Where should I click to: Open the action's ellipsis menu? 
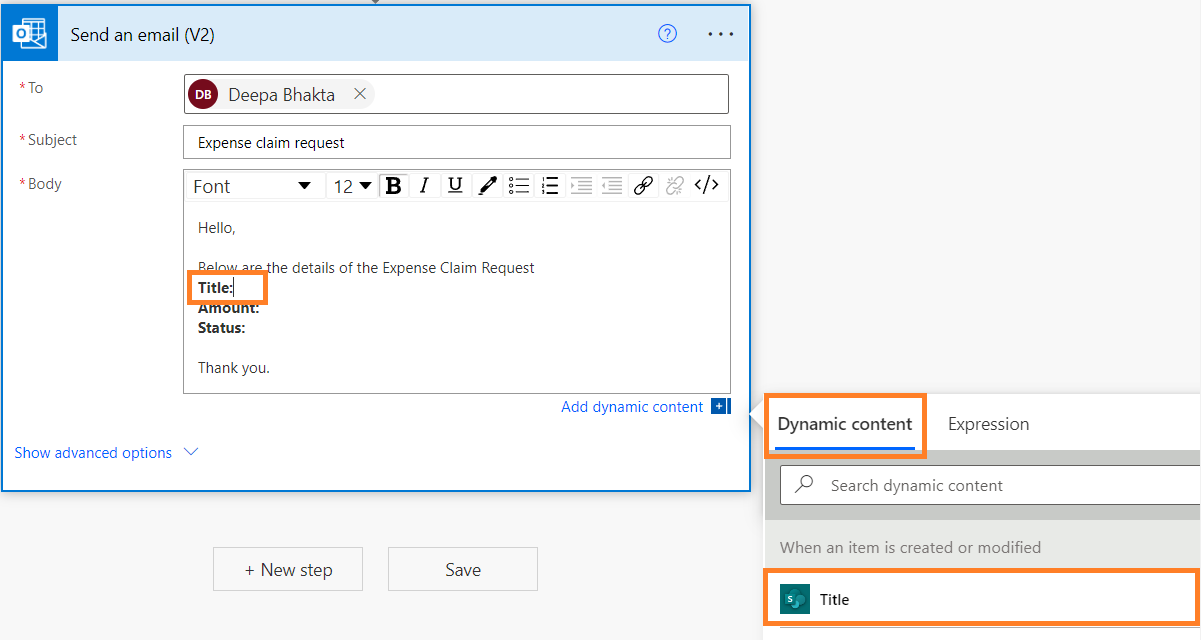coord(720,33)
